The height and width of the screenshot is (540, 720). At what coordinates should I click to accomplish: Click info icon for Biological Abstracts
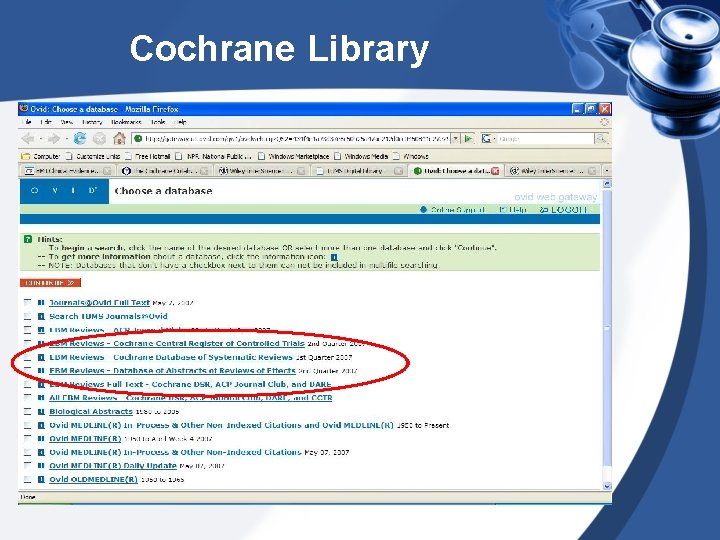coord(41,411)
